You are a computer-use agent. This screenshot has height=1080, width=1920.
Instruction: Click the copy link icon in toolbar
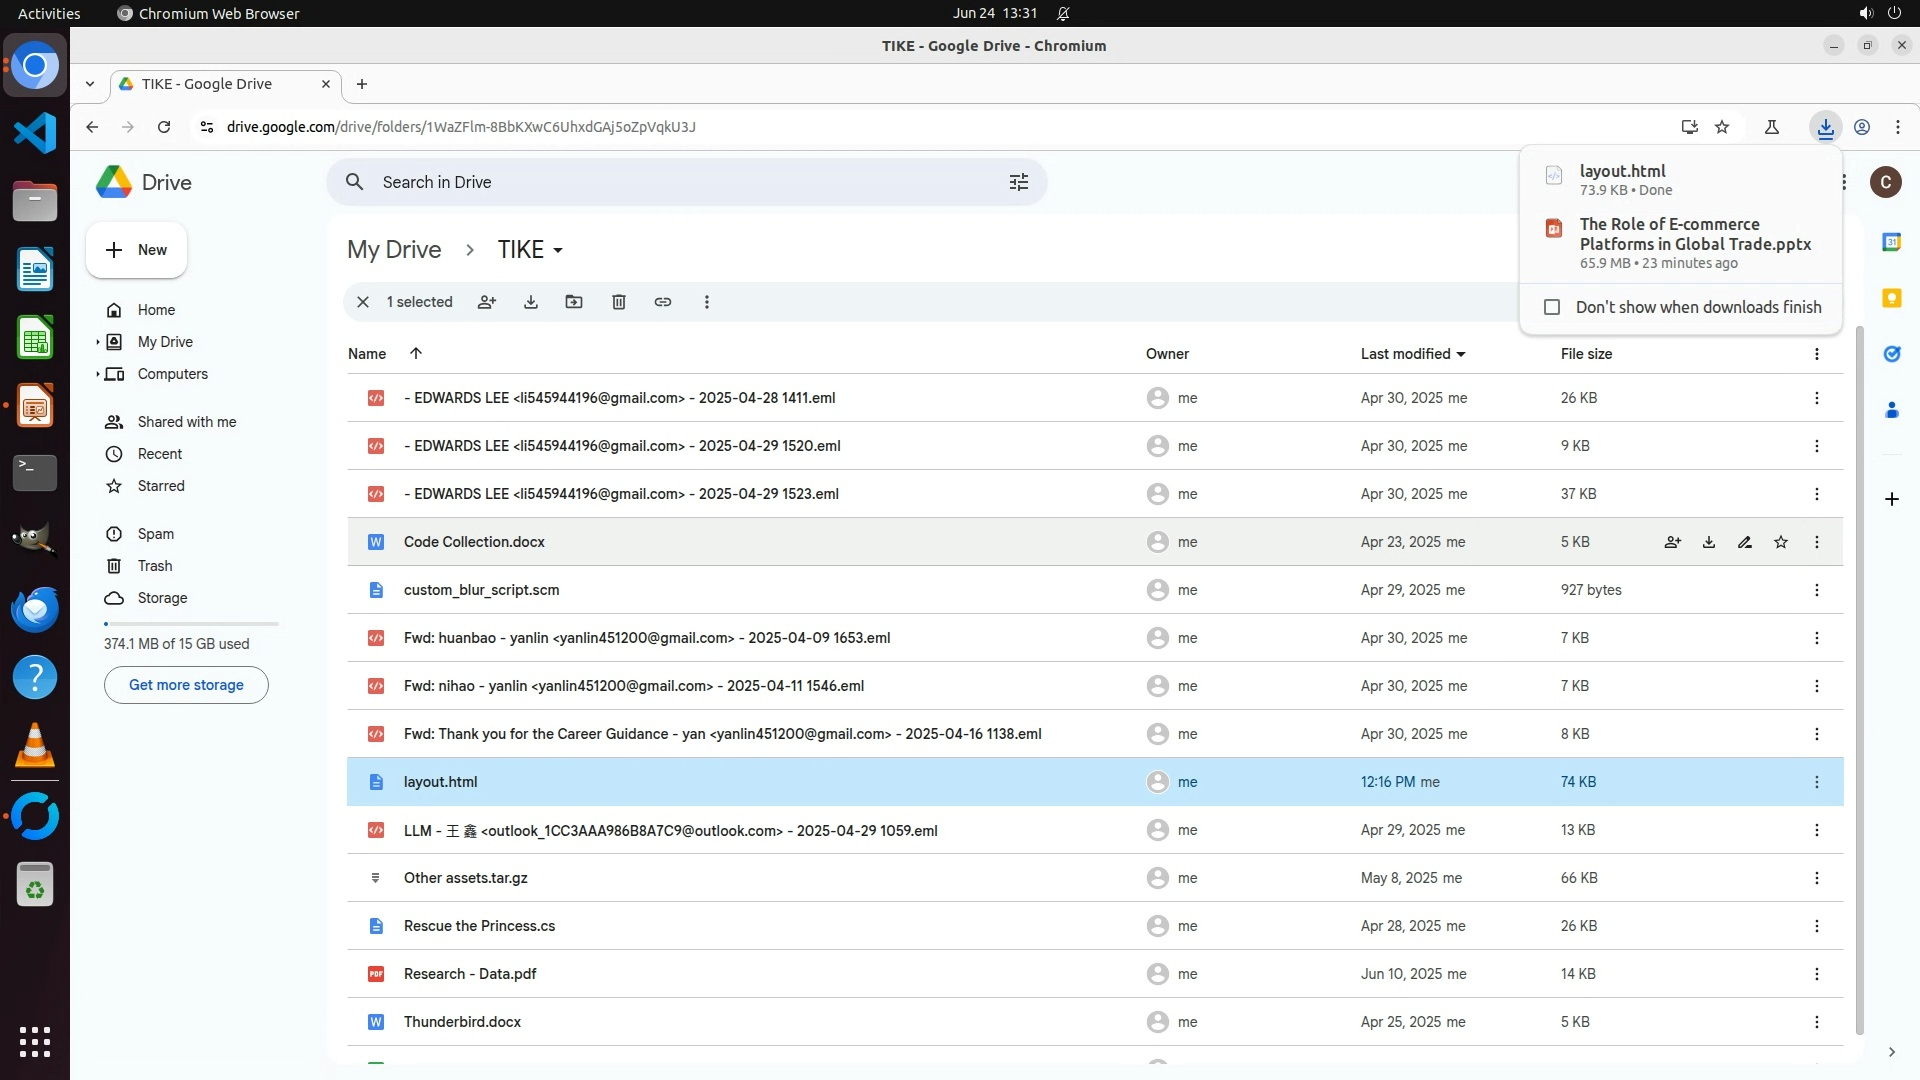point(663,302)
